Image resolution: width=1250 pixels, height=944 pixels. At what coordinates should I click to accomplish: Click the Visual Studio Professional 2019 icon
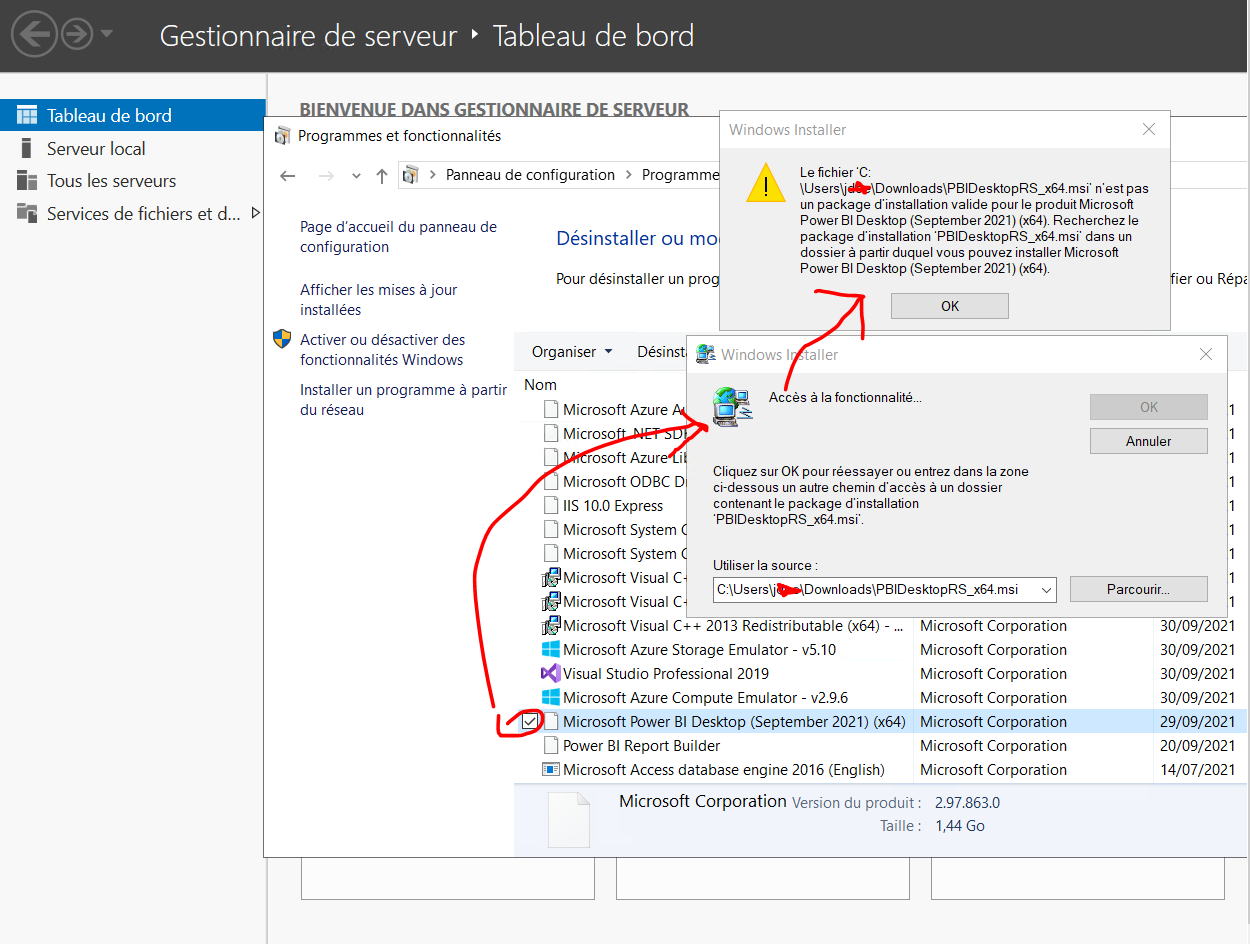point(551,674)
